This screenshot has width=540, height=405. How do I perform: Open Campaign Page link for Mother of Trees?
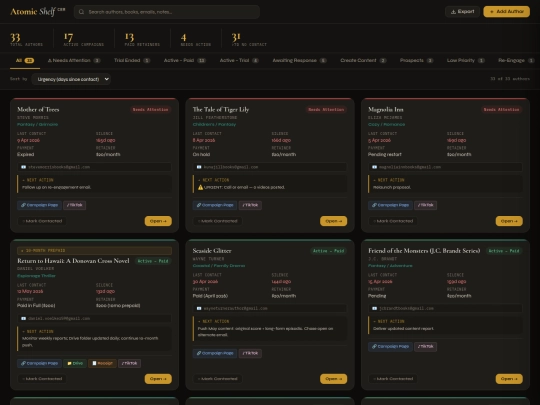(39, 205)
